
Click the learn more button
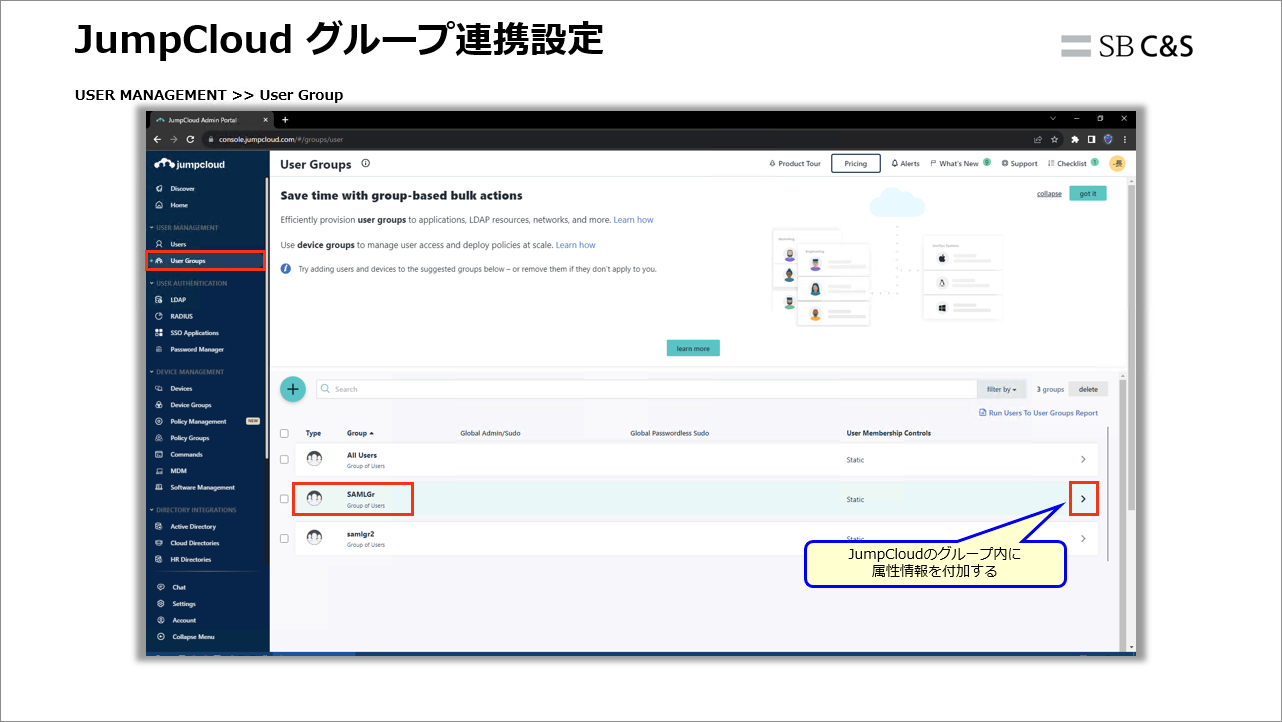click(x=693, y=348)
